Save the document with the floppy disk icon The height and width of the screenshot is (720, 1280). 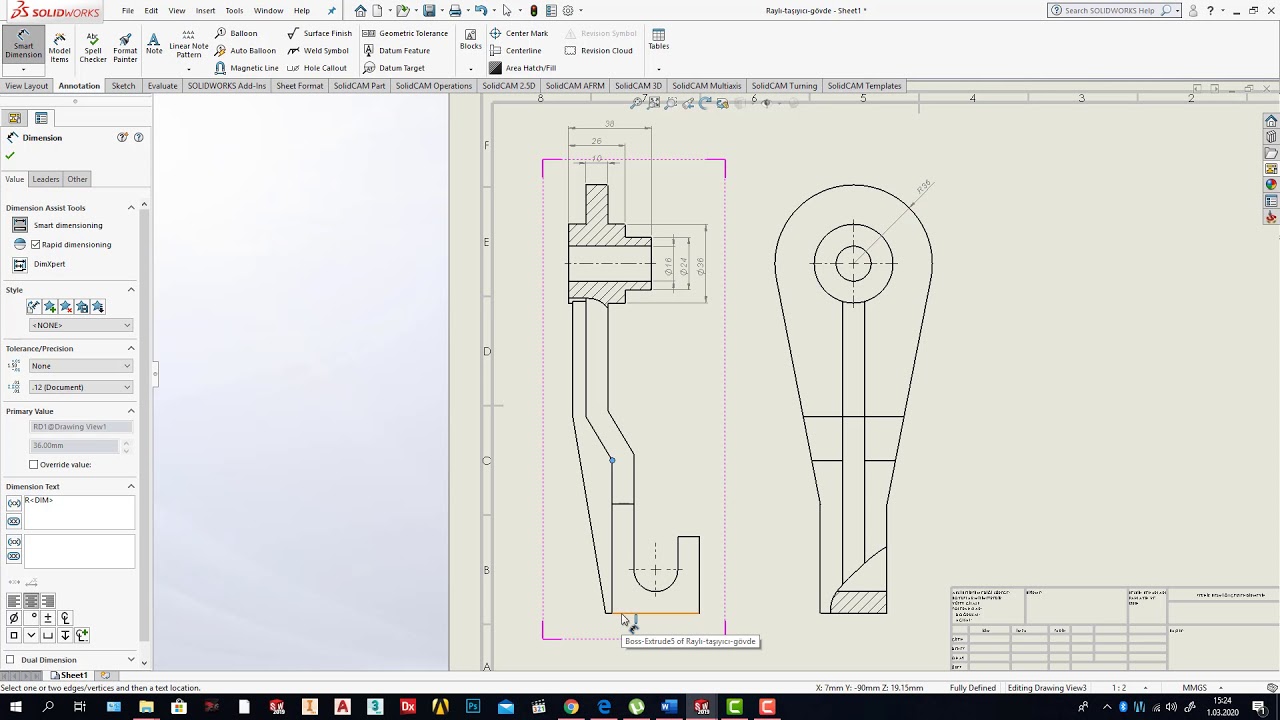point(429,11)
